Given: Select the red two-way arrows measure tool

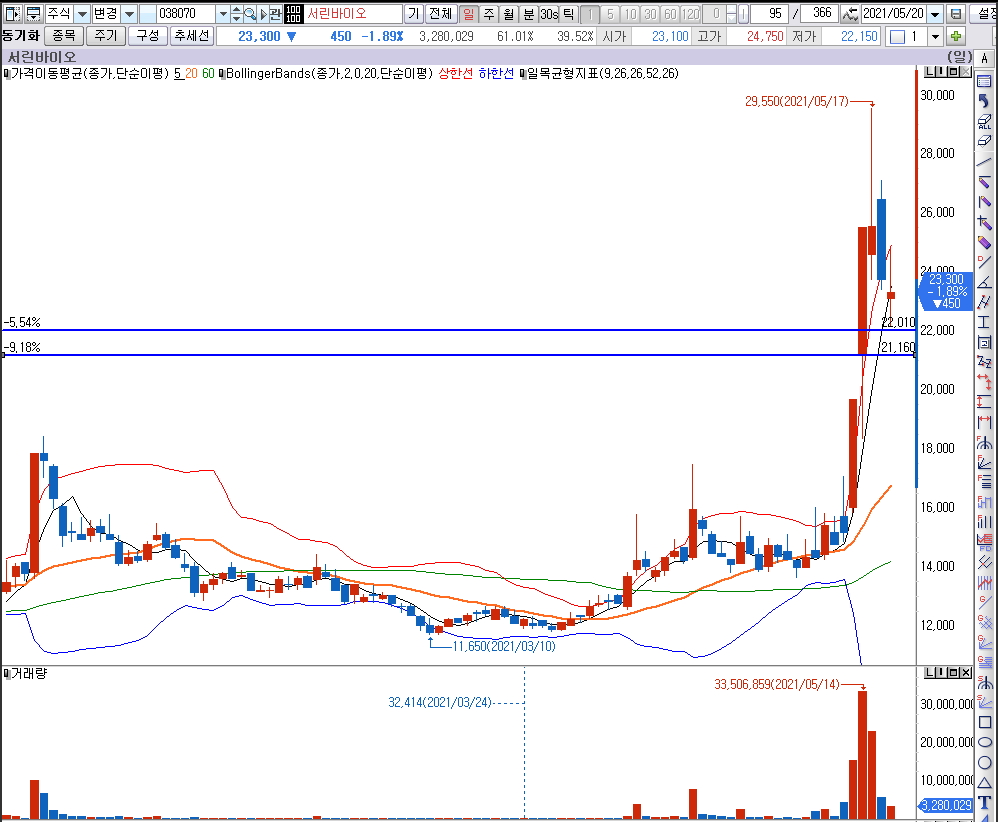Looking at the screenshot, I should tap(985, 382).
